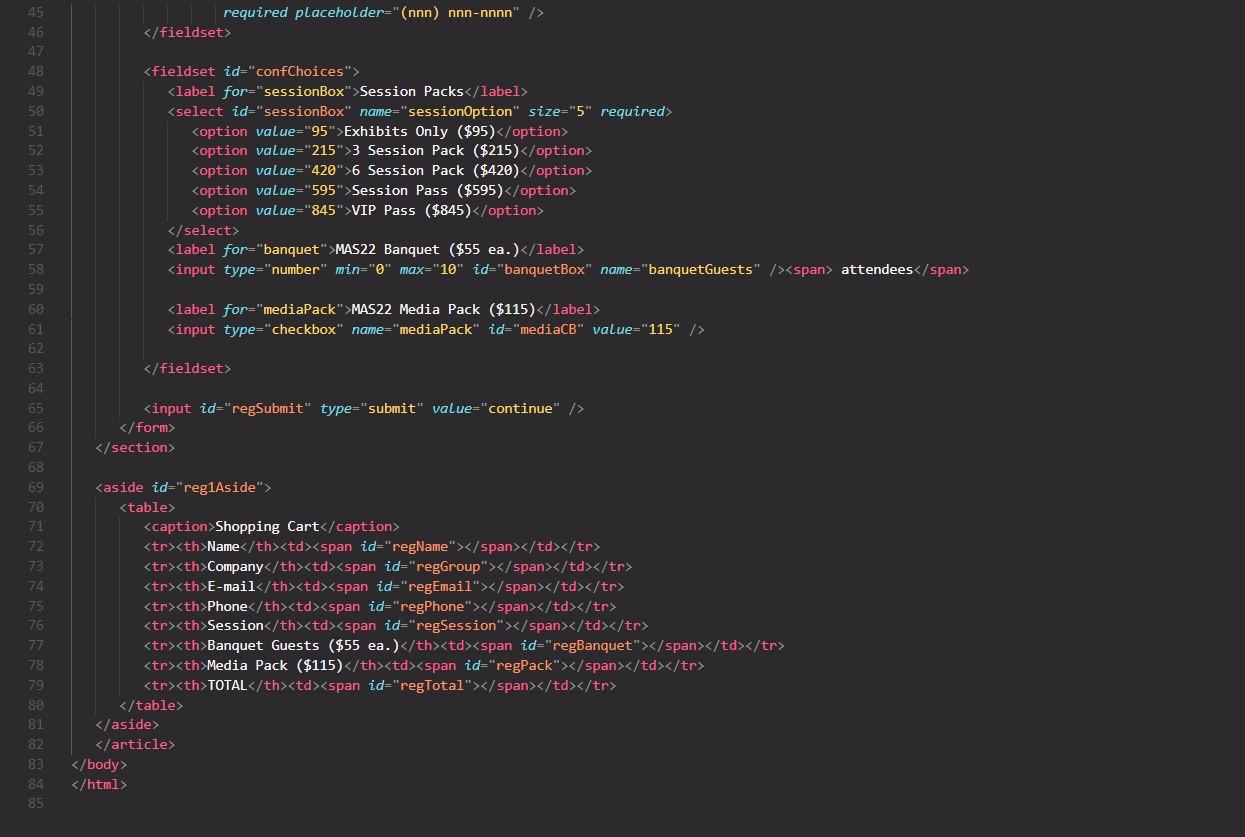Image resolution: width=1245 pixels, height=837 pixels.
Task: Click line number 68 in the gutter
Action: tap(36, 467)
